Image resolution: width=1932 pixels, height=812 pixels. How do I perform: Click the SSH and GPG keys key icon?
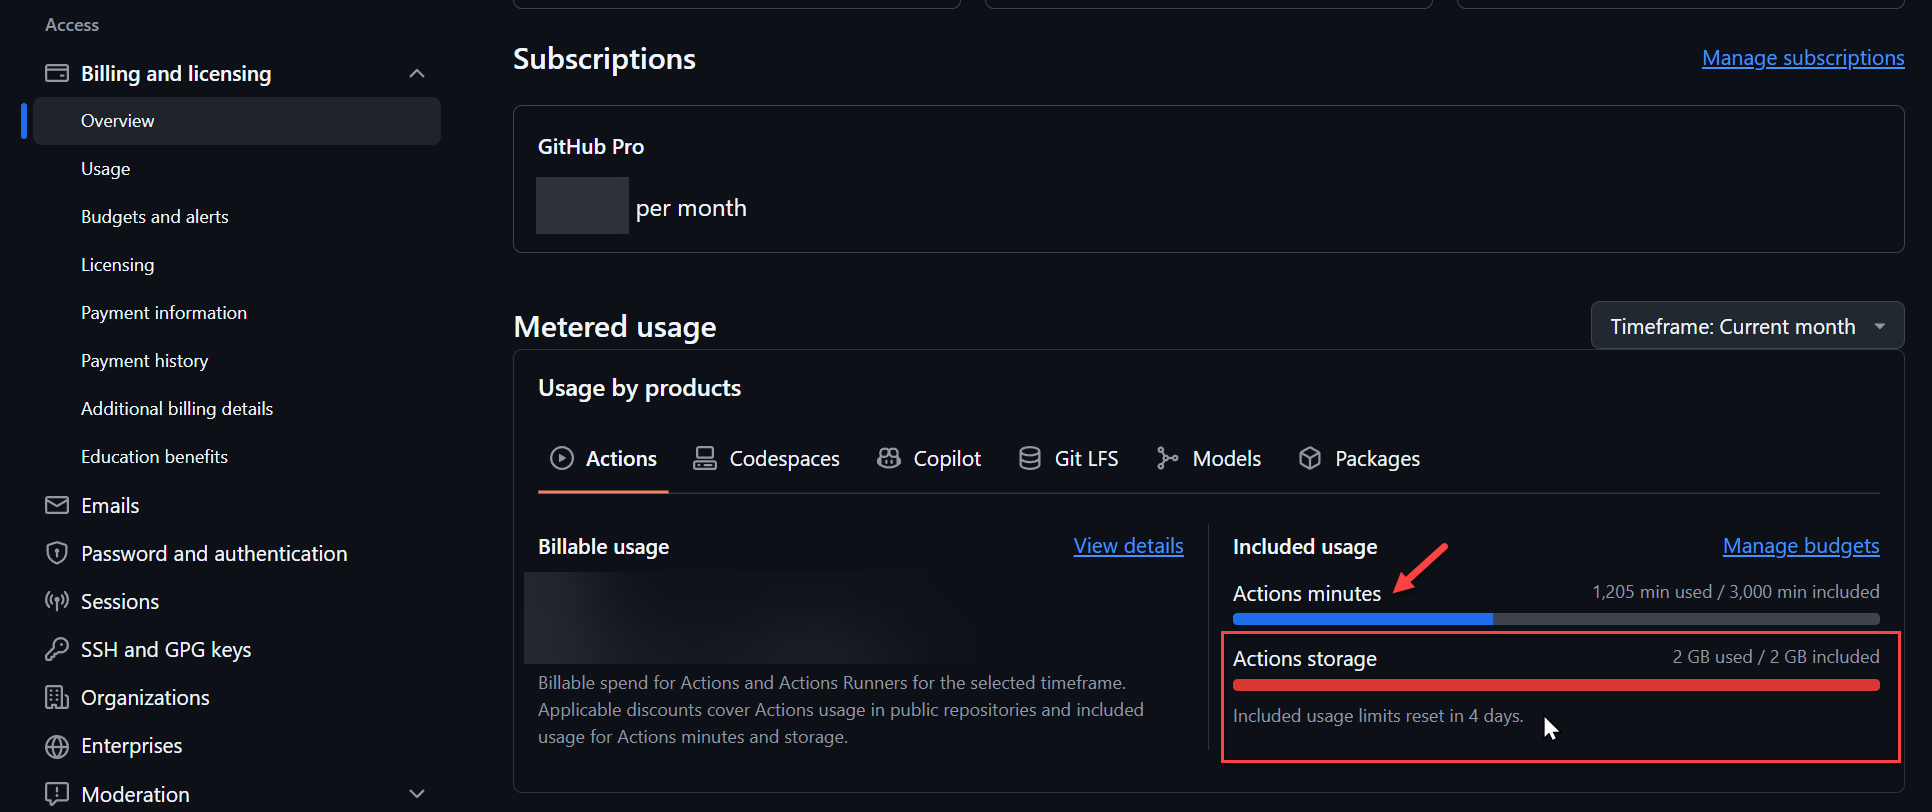tap(57, 649)
